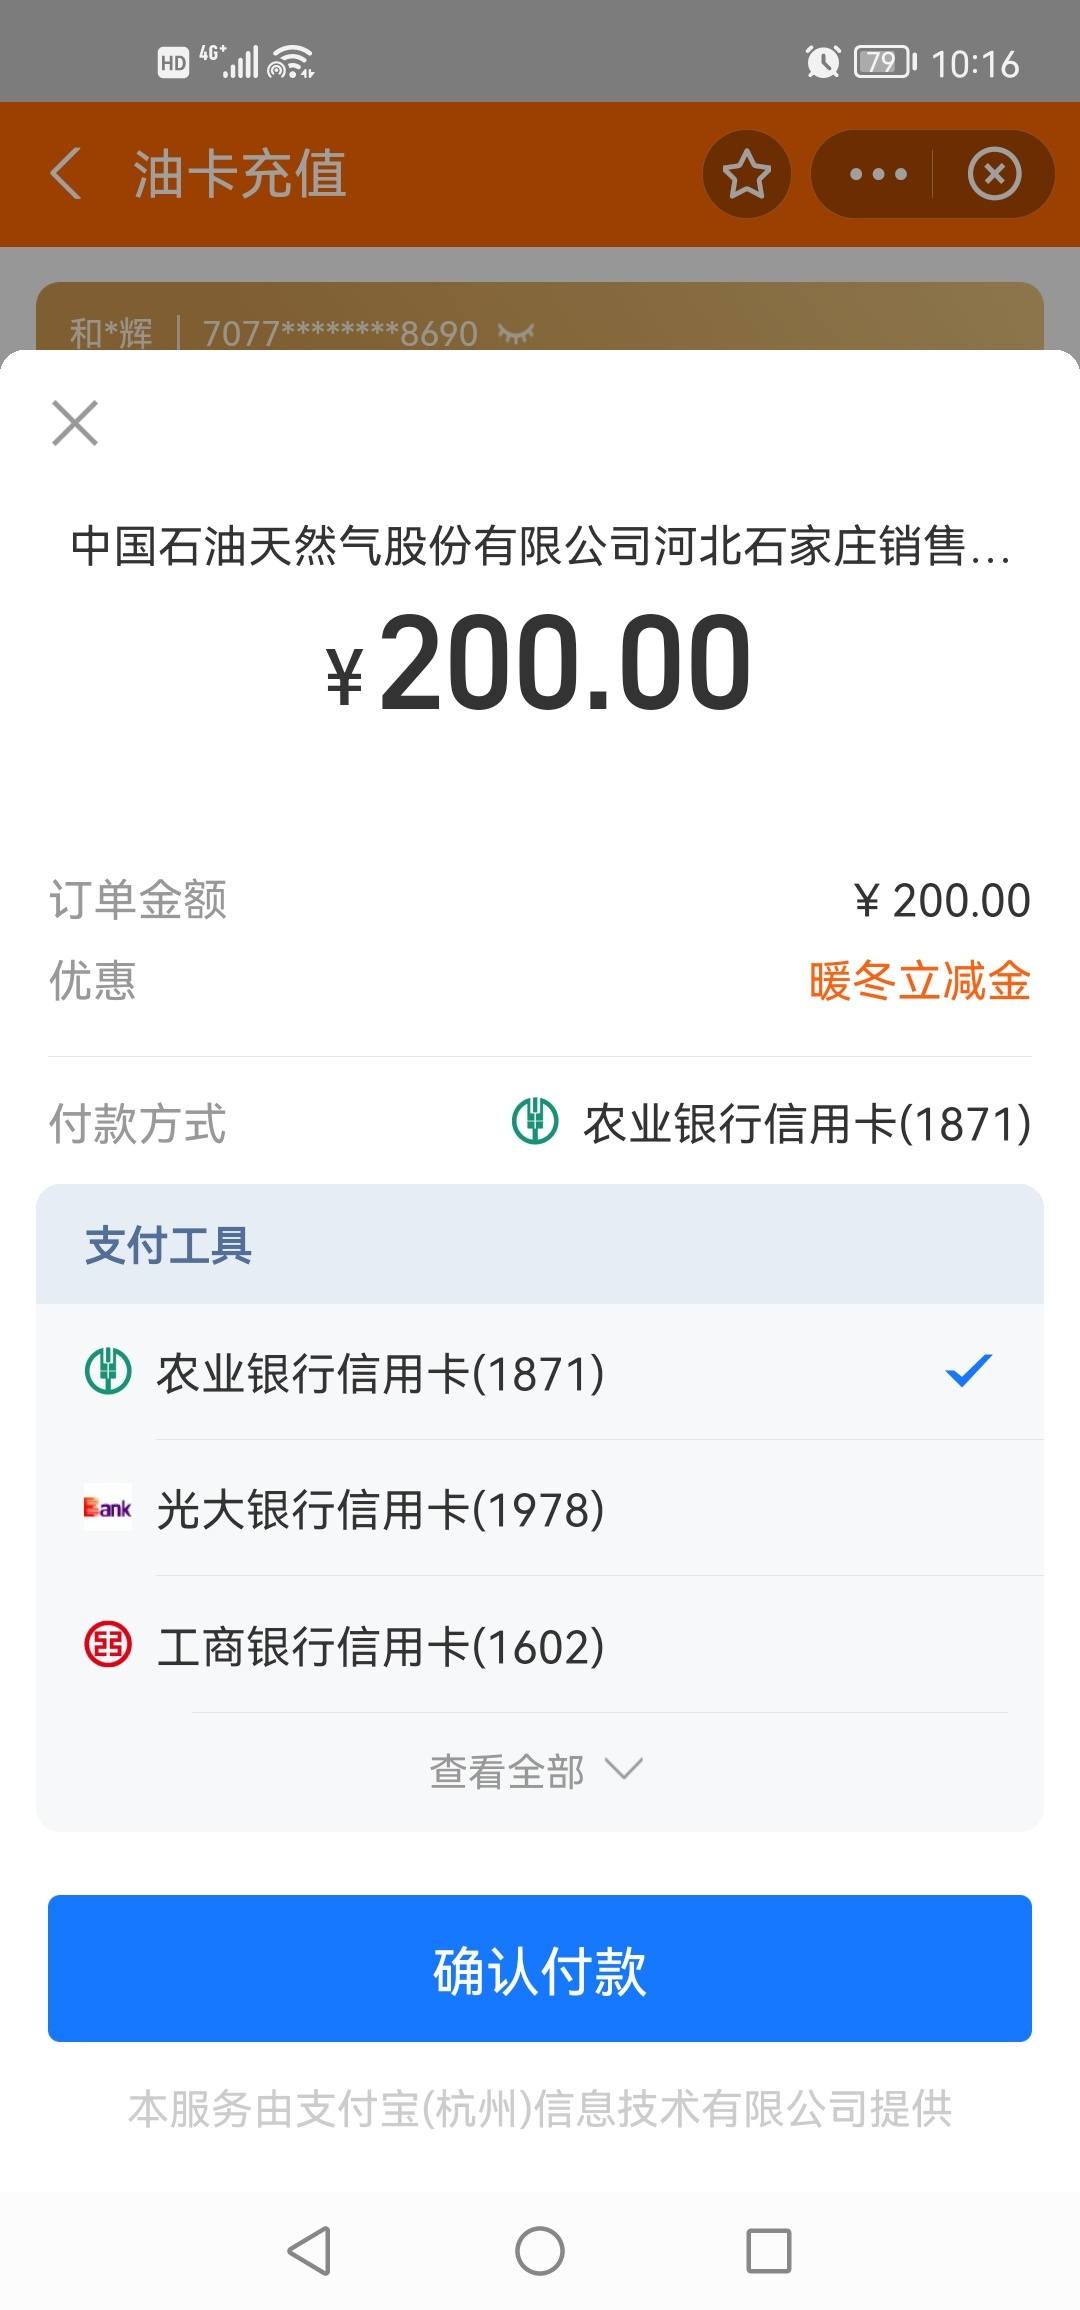Viewport: 1080px width, 2310px height.
Task: Open the three-dot more options menu
Action: point(877,174)
